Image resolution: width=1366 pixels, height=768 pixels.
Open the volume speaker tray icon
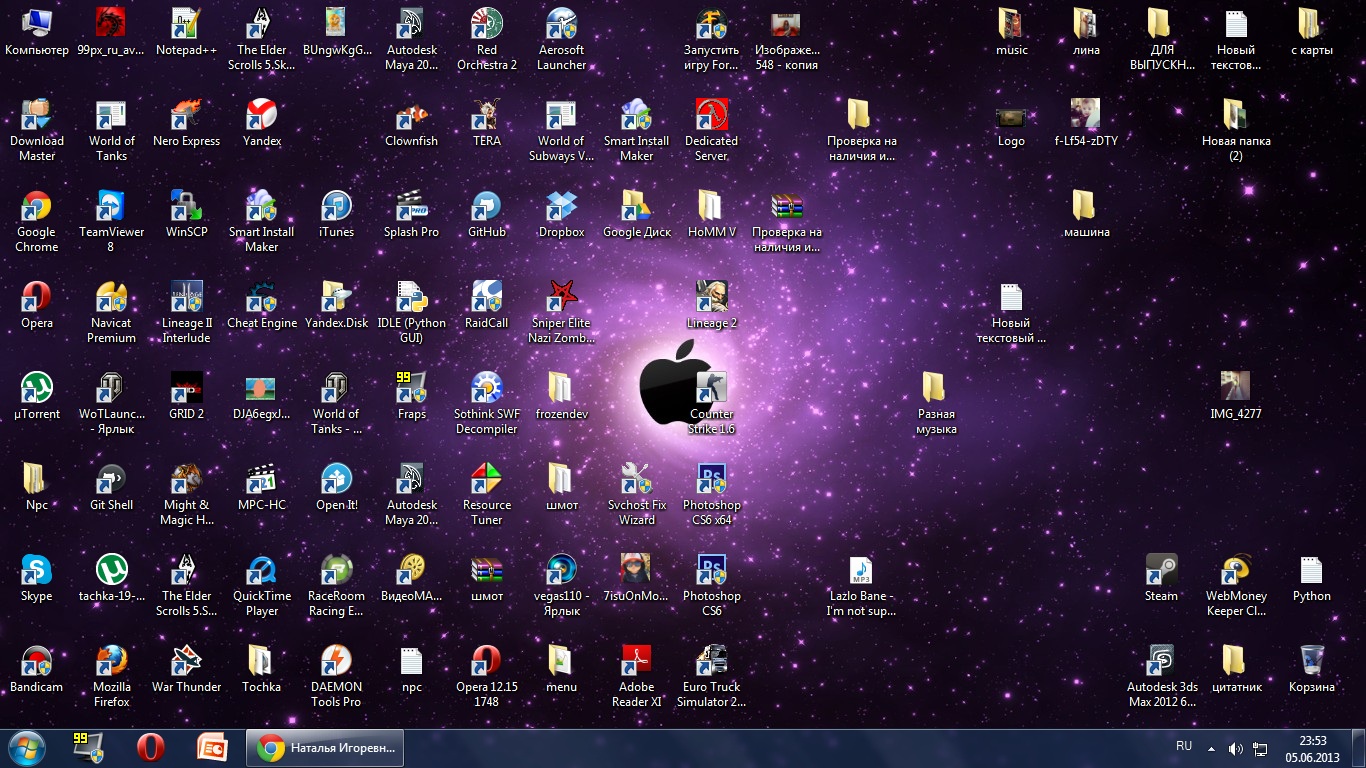point(1236,748)
